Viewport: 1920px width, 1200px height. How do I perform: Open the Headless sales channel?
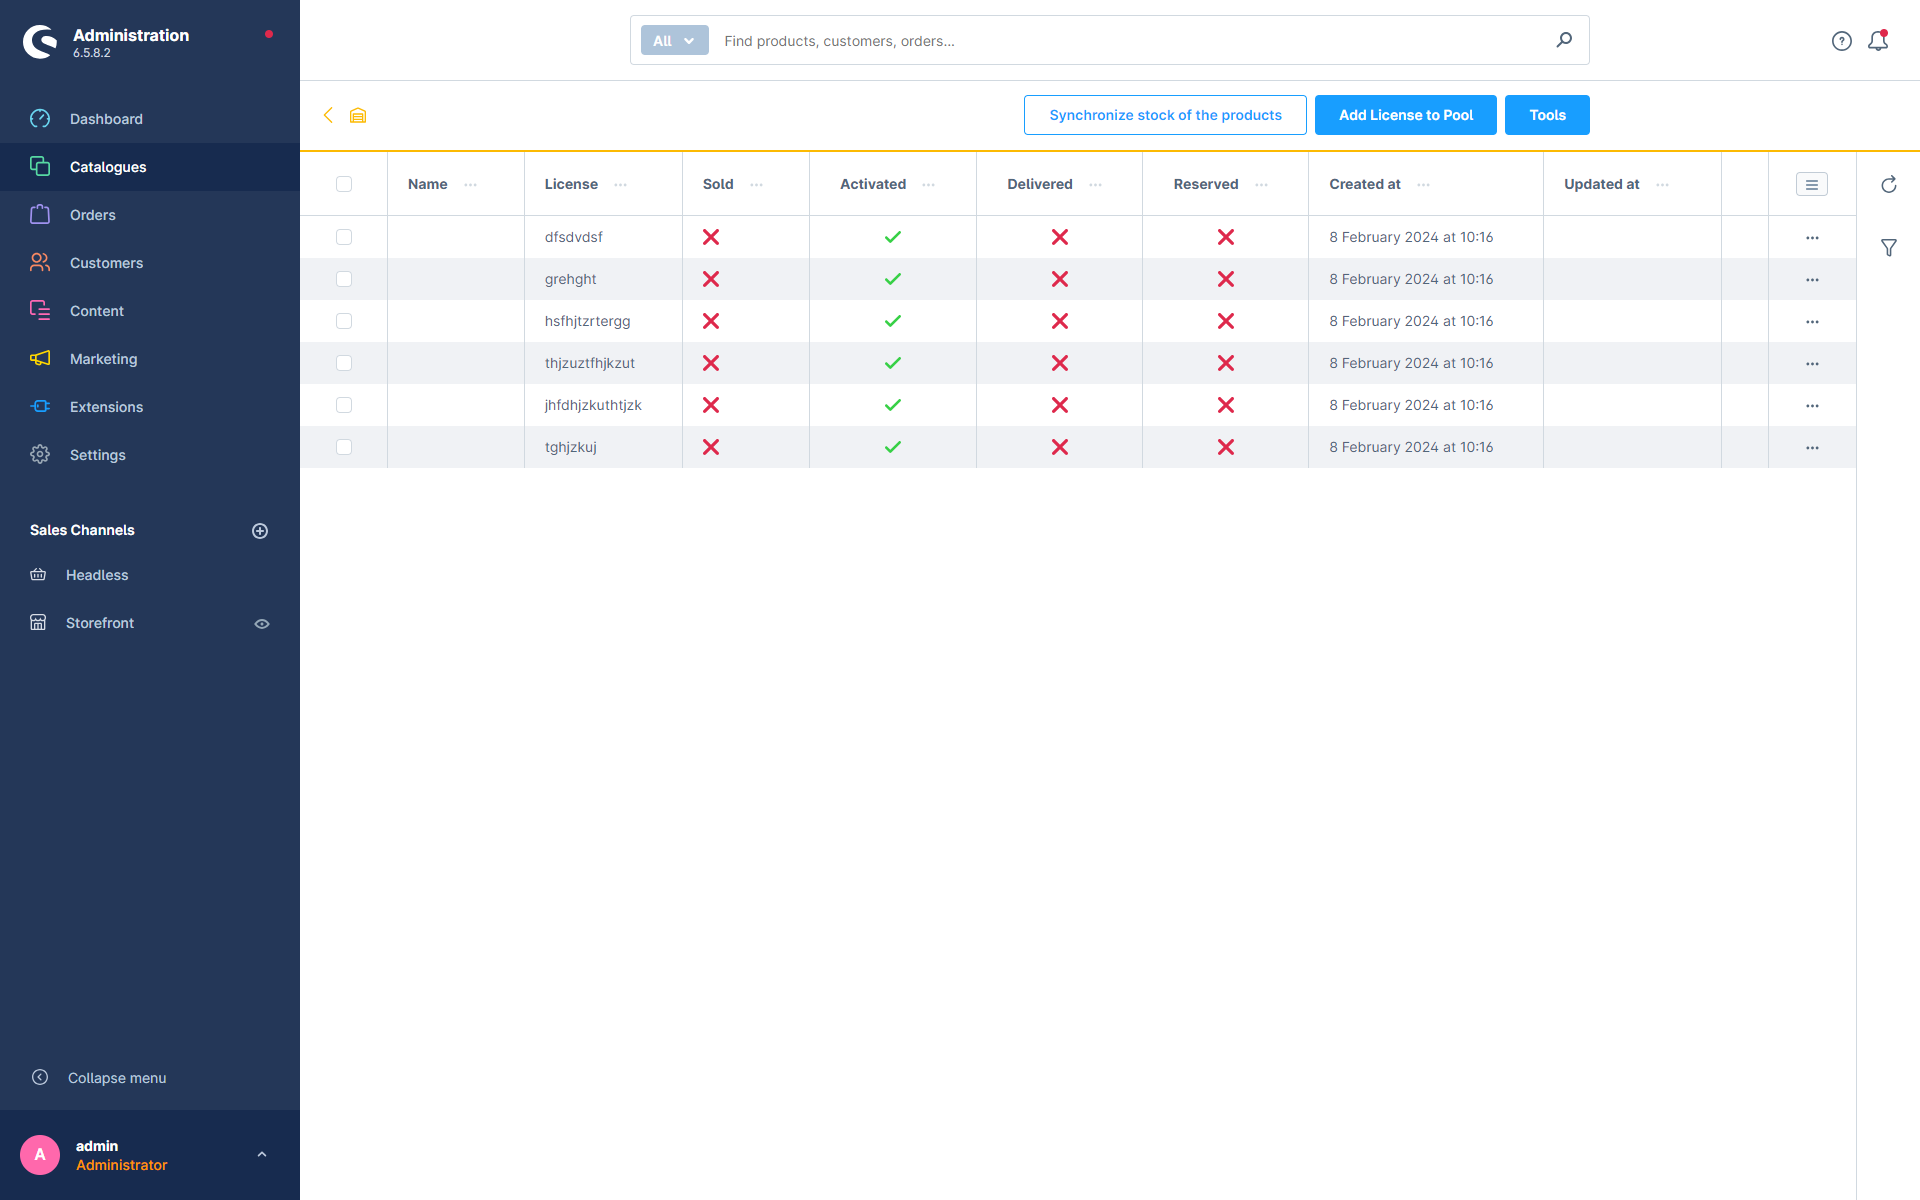point(97,575)
